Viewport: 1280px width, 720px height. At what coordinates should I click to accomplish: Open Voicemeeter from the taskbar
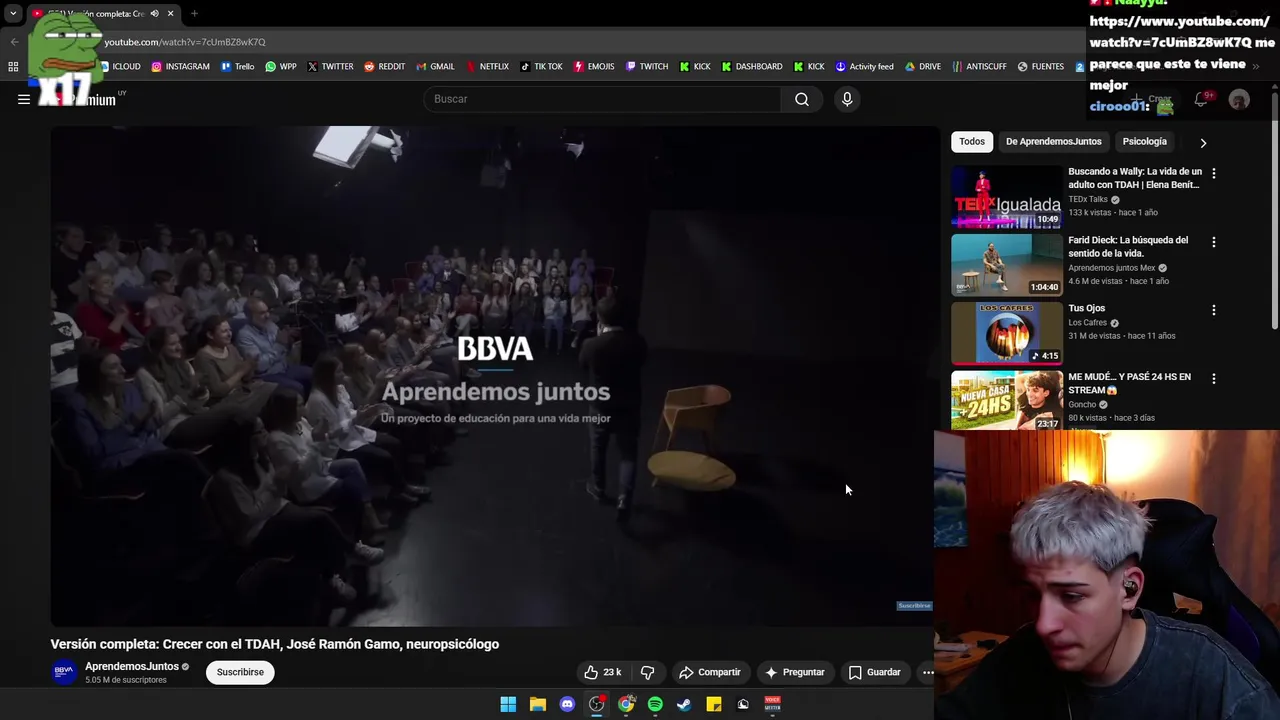point(772,704)
